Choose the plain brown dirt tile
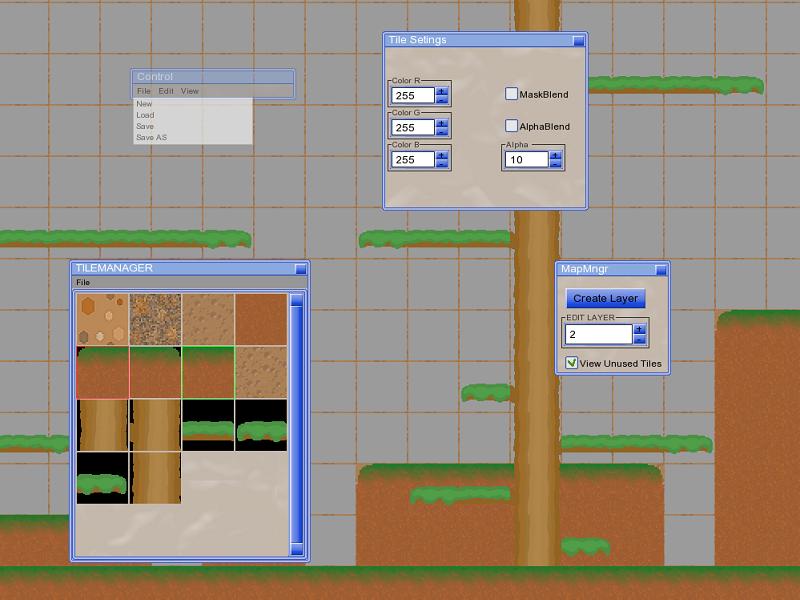 (261, 319)
